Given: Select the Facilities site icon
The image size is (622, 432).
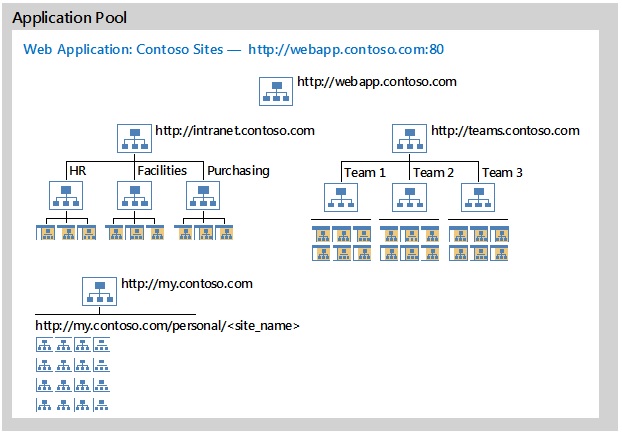Looking at the screenshot, I should pos(134,196).
